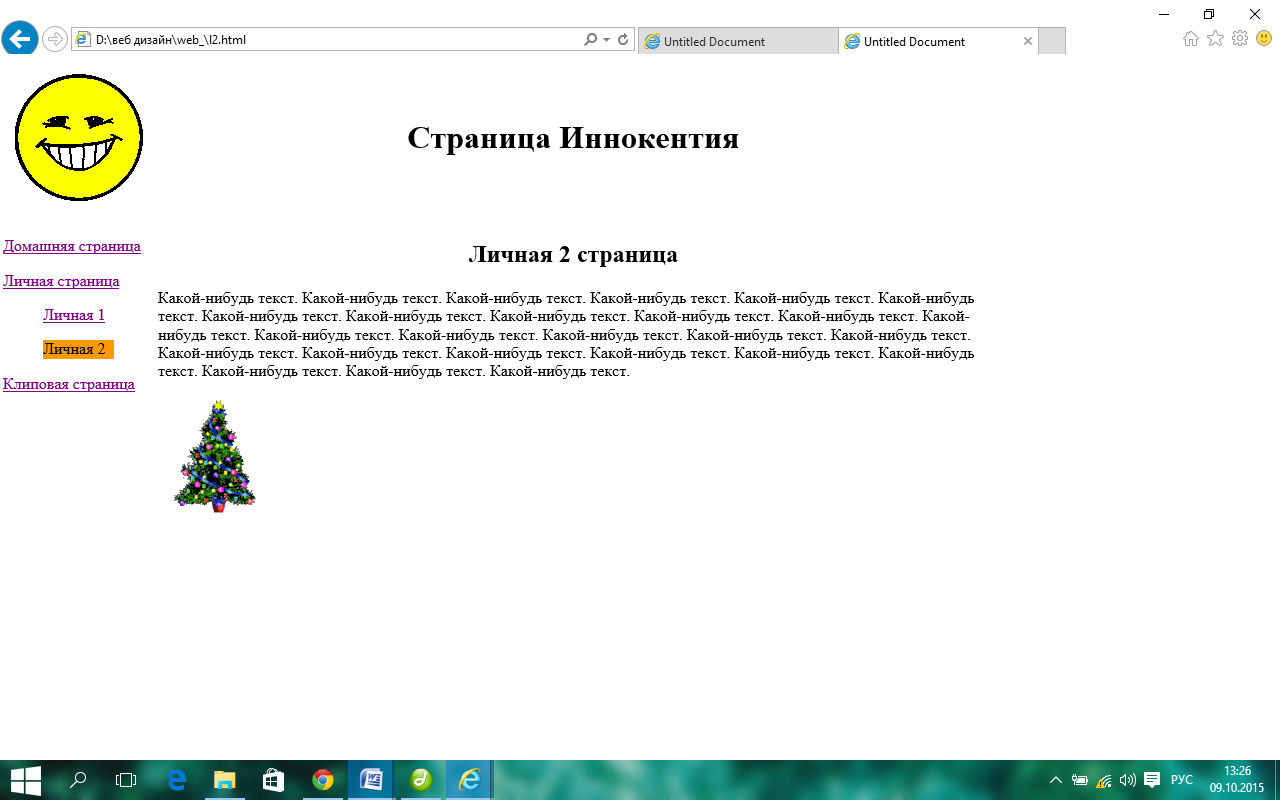Switch to Microsoft Word in the taskbar

point(370,780)
